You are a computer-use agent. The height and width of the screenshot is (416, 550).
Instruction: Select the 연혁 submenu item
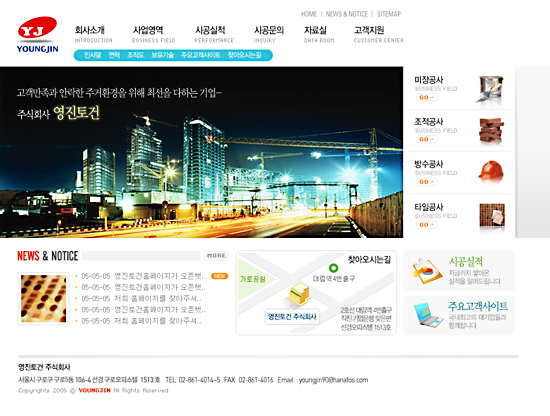(x=114, y=55)
